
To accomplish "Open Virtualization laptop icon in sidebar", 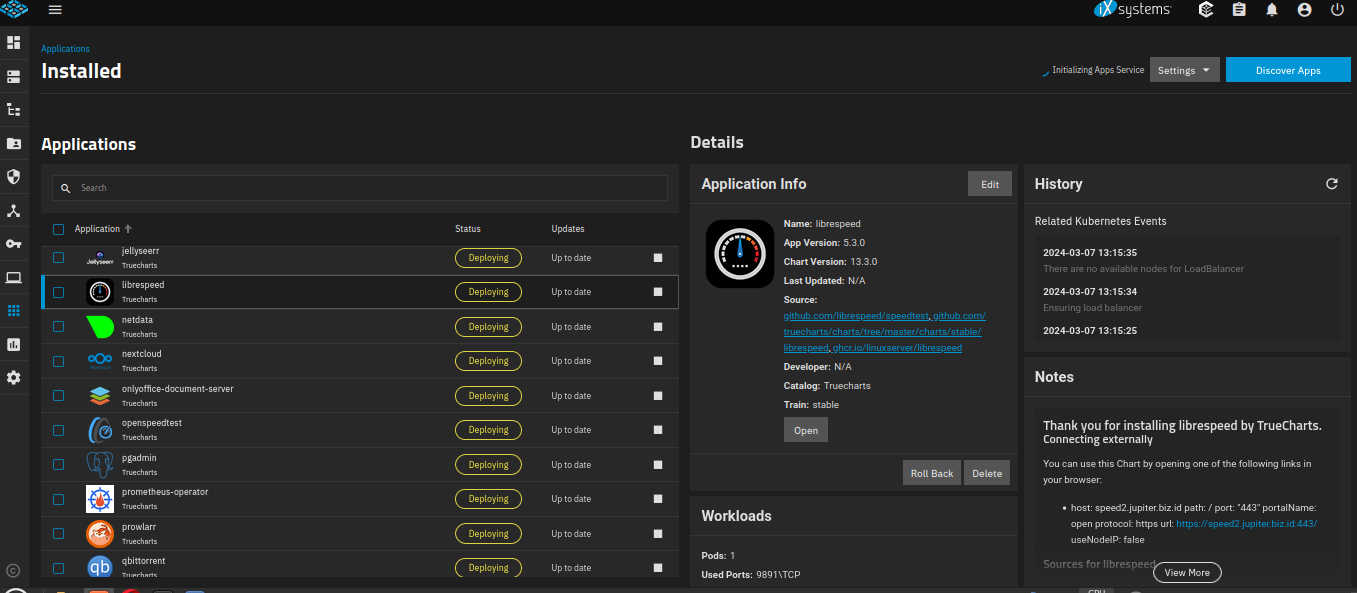I will (x=13, y=278).
